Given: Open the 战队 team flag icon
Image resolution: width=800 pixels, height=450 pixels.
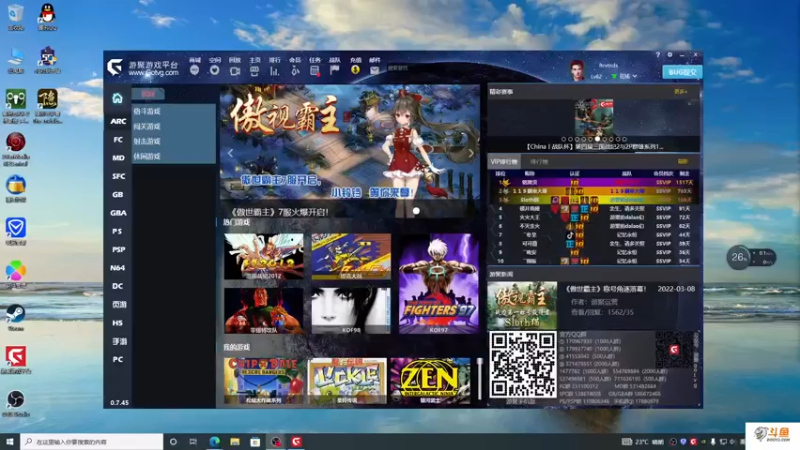Looking at the screenshot, I should point(335,70).
